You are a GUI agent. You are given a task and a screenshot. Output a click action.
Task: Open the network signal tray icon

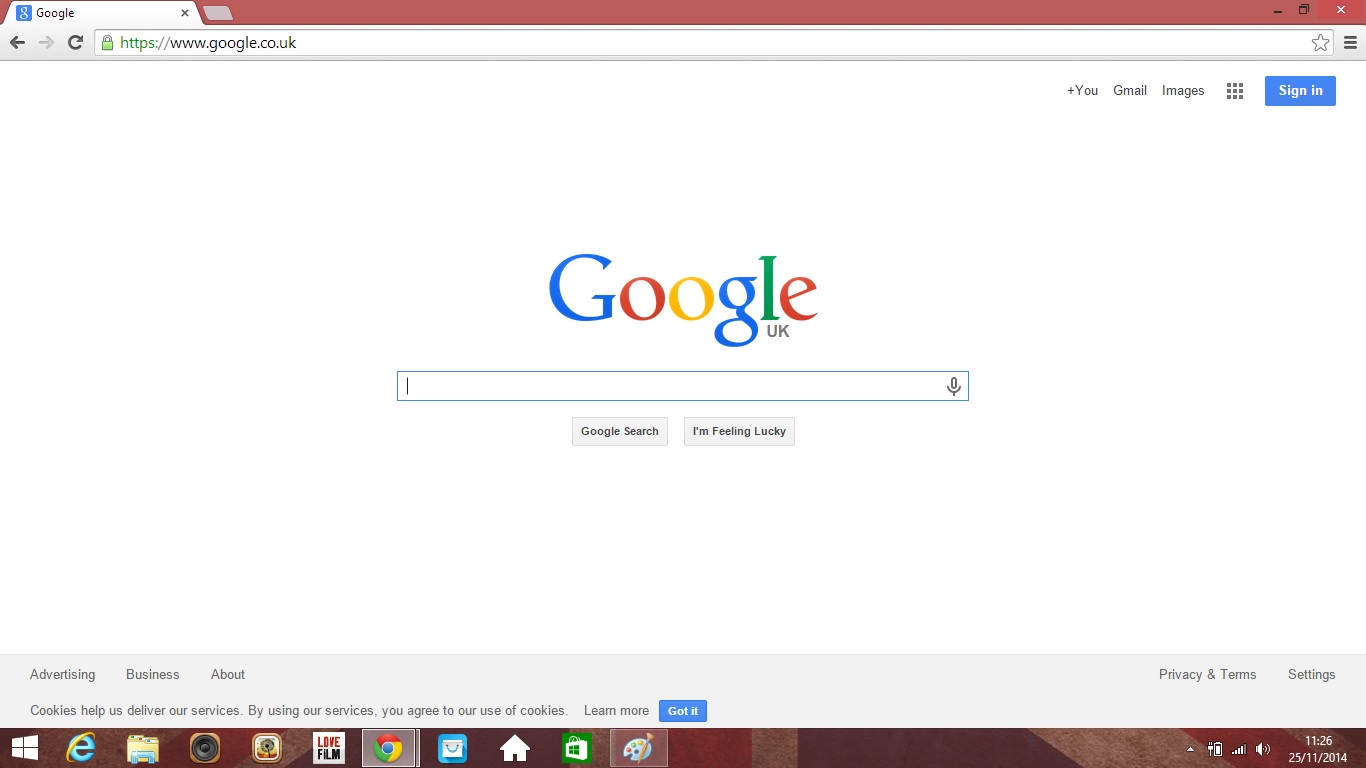(1239, 749)
